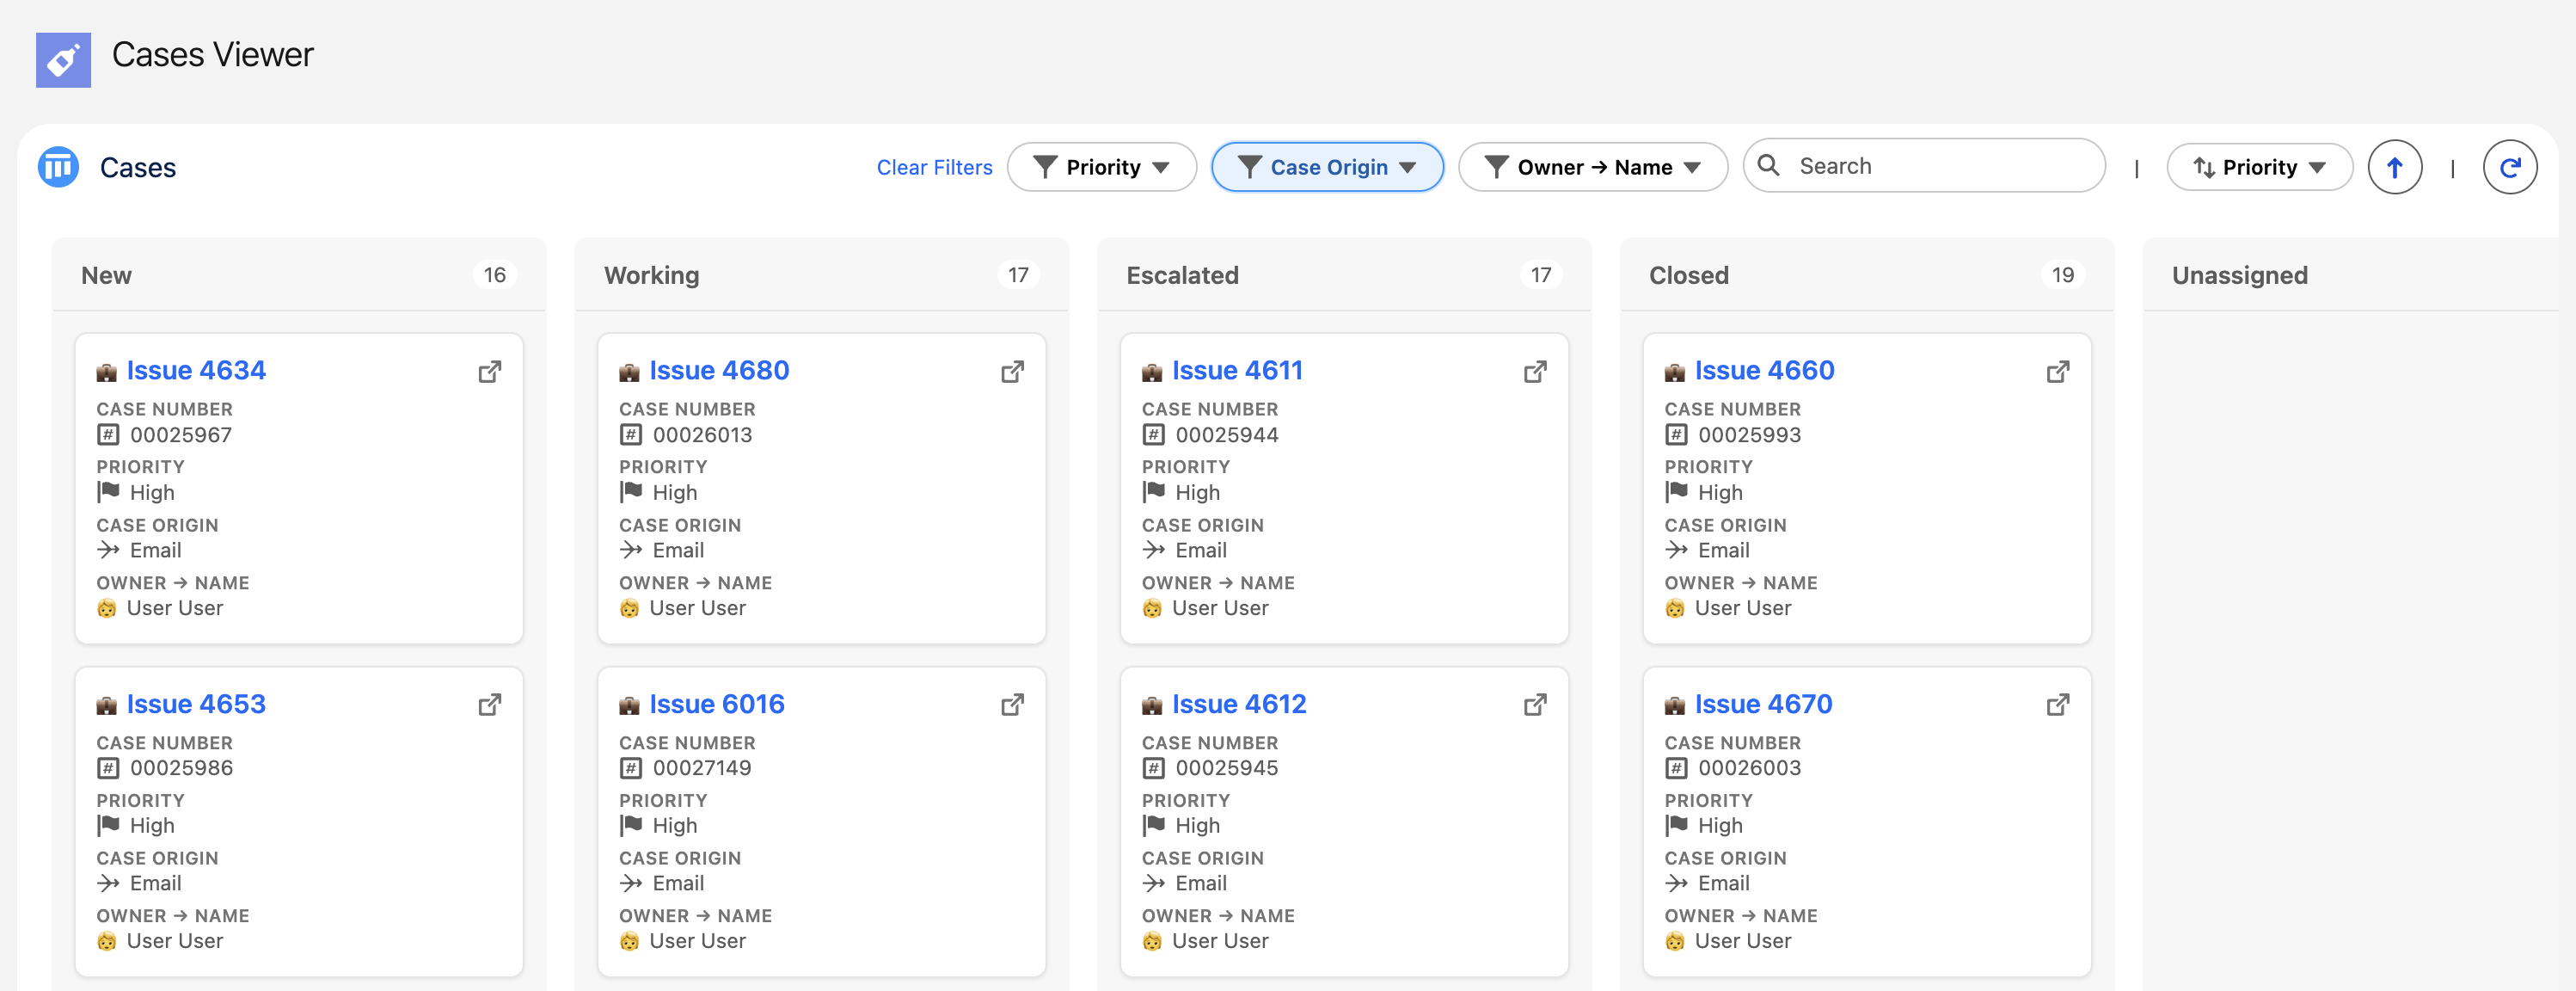Open Issue 6016 external link icon

click(x=1013, y=705)
